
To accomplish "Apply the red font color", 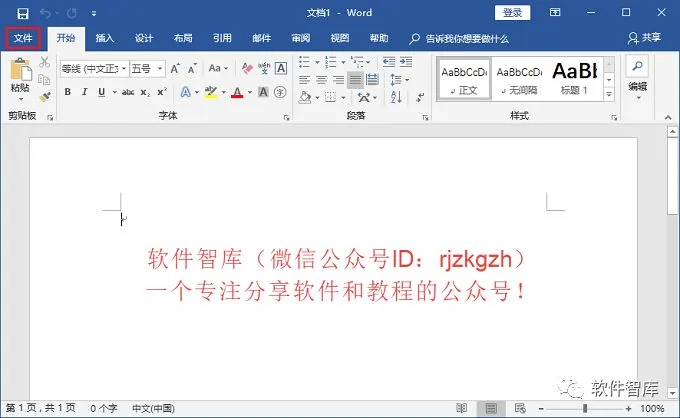I will pyautogui.click(x=237, y=92).
